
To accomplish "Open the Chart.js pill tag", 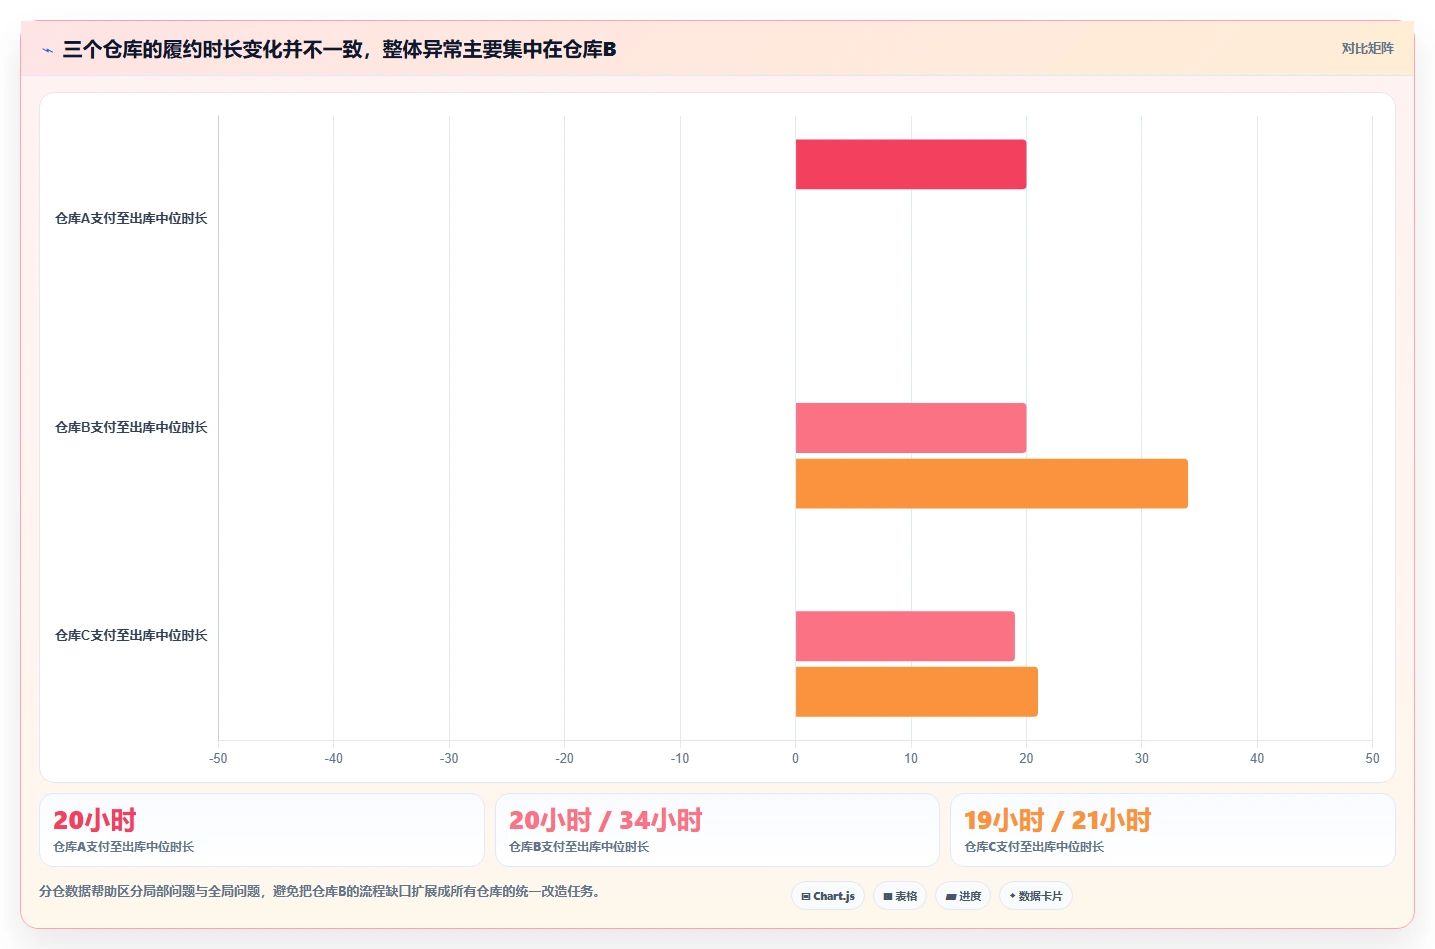I will 828,896.
